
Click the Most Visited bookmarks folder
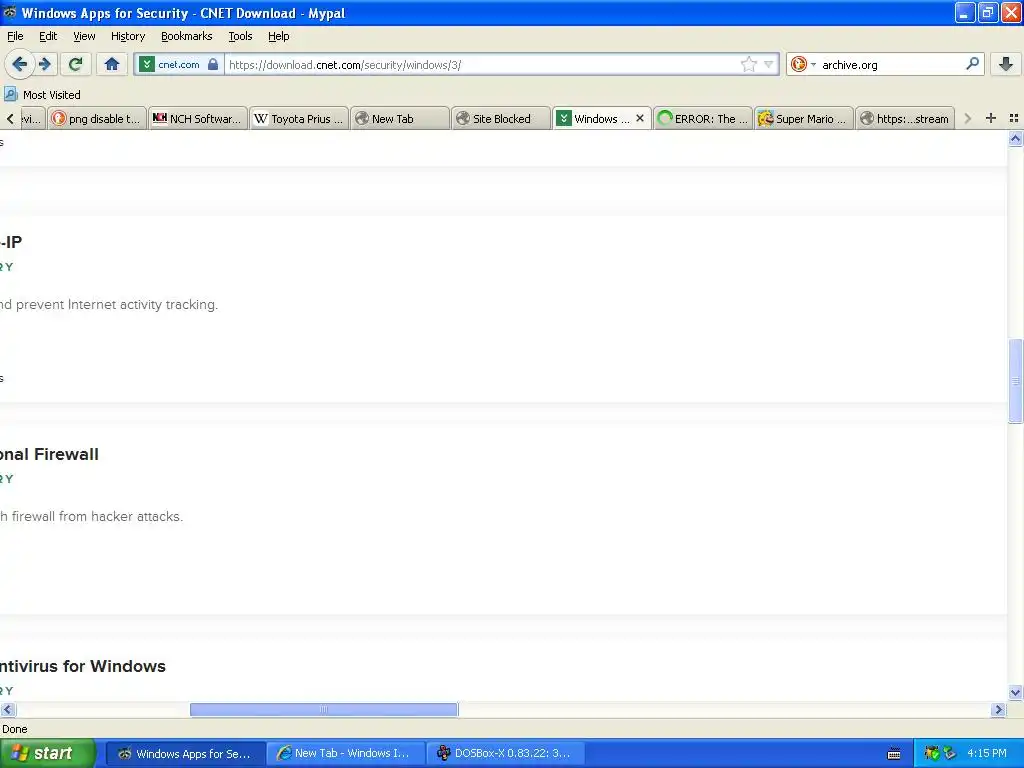tap(42, 95)
